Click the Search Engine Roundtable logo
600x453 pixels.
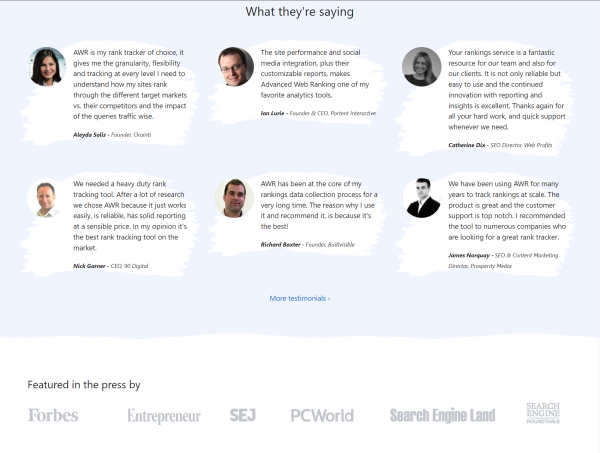543,413
